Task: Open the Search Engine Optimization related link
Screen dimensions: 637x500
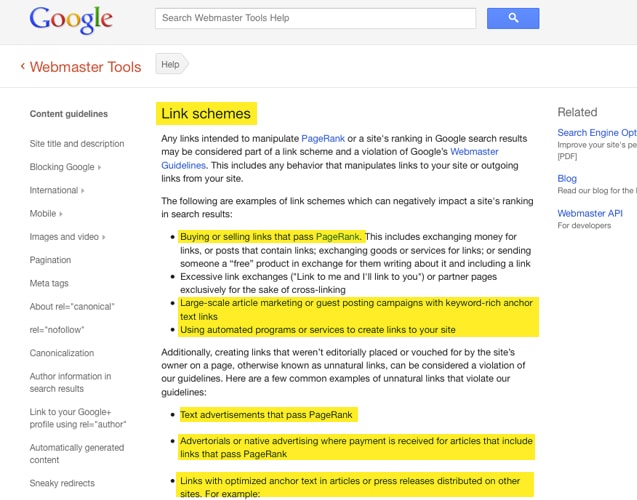Action: pyautogui.click(x=597, y=133)
